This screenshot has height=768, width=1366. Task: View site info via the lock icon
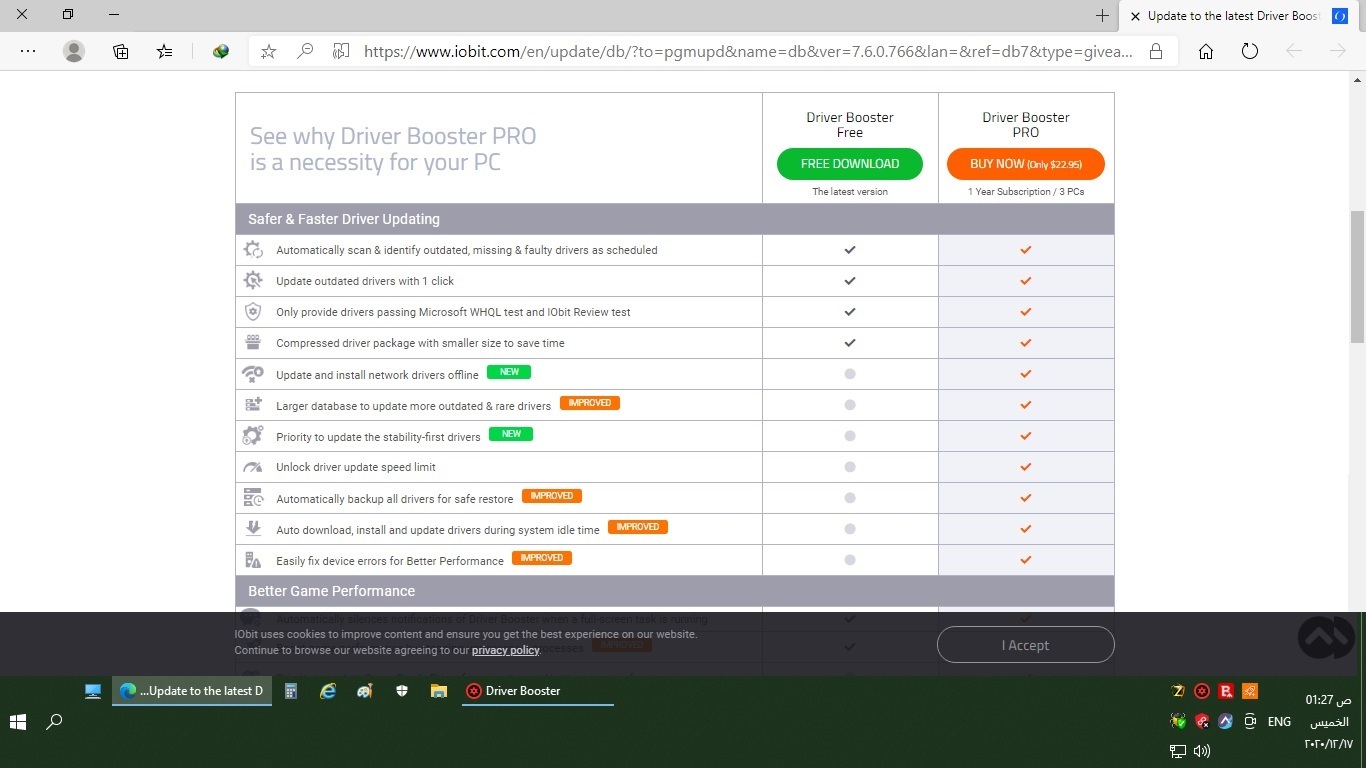click(1156, 51)
